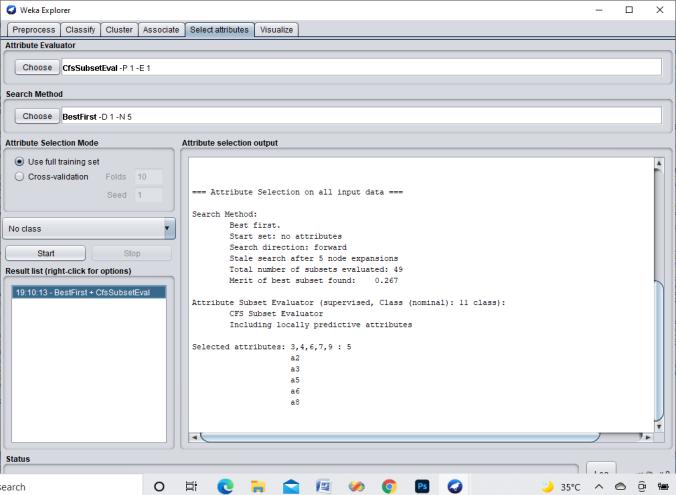Open the No class dropdown

(89, 229)
